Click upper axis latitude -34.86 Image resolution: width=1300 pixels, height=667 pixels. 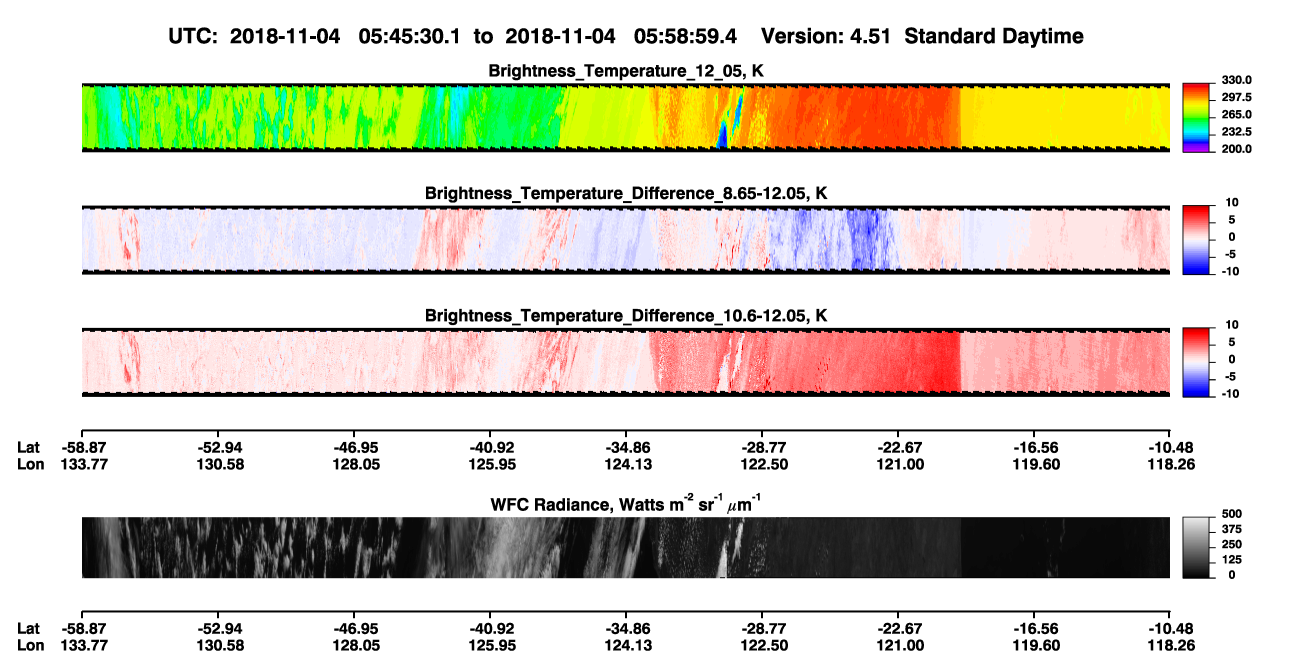(626, 447)
